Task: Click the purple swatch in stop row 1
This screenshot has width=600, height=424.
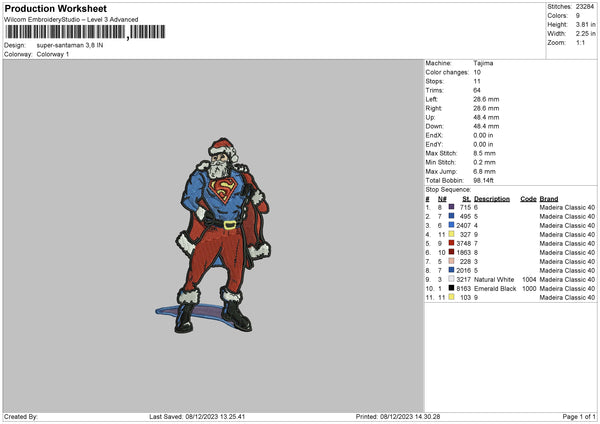Action: (x=451, y=207)
